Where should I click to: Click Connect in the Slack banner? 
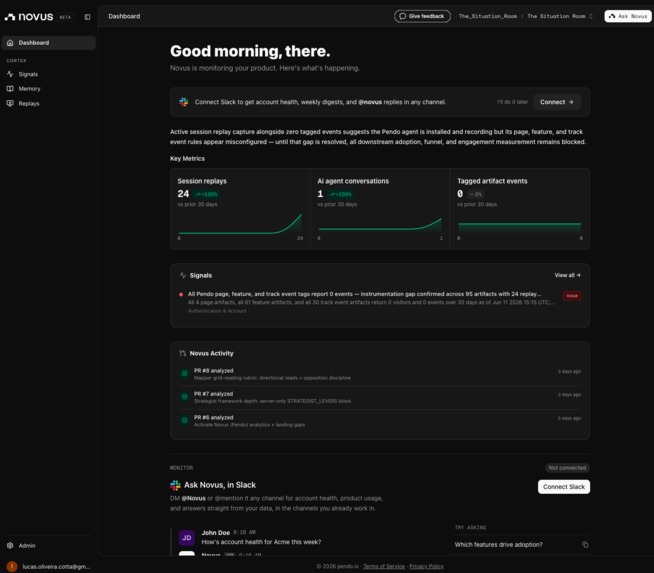pos(556,102)
